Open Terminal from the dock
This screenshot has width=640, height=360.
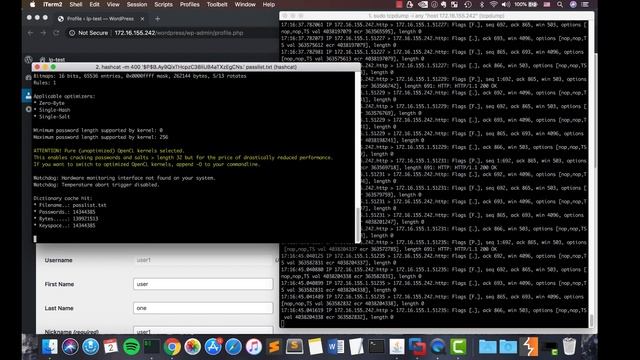click(376, 347)
